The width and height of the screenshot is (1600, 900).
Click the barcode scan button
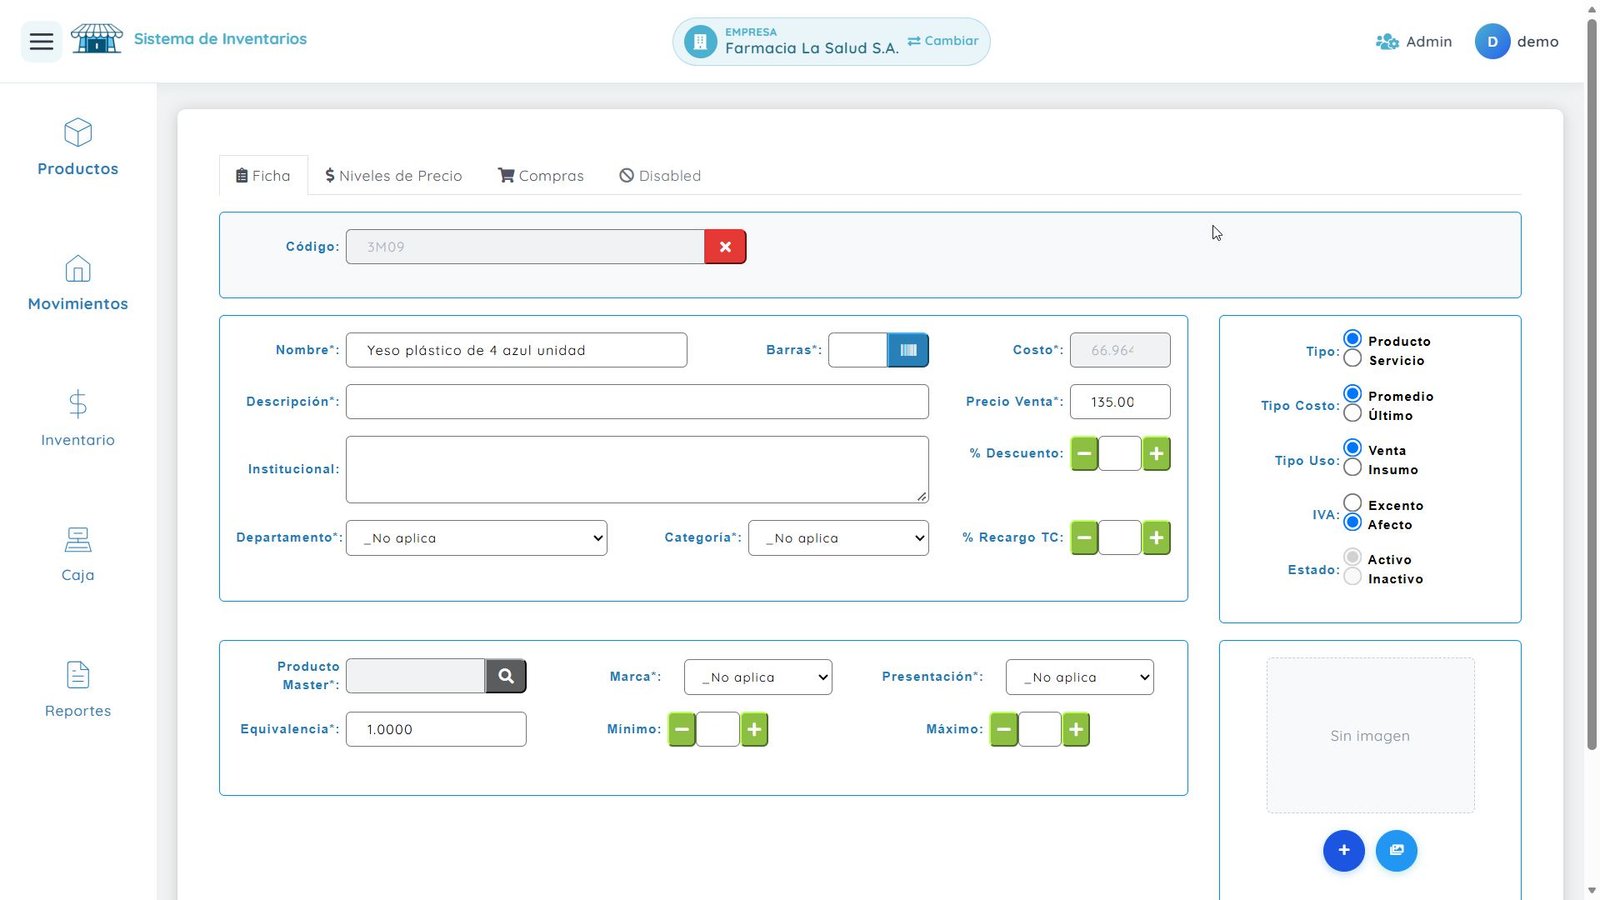pyautogui.click(x=908, y=350)
